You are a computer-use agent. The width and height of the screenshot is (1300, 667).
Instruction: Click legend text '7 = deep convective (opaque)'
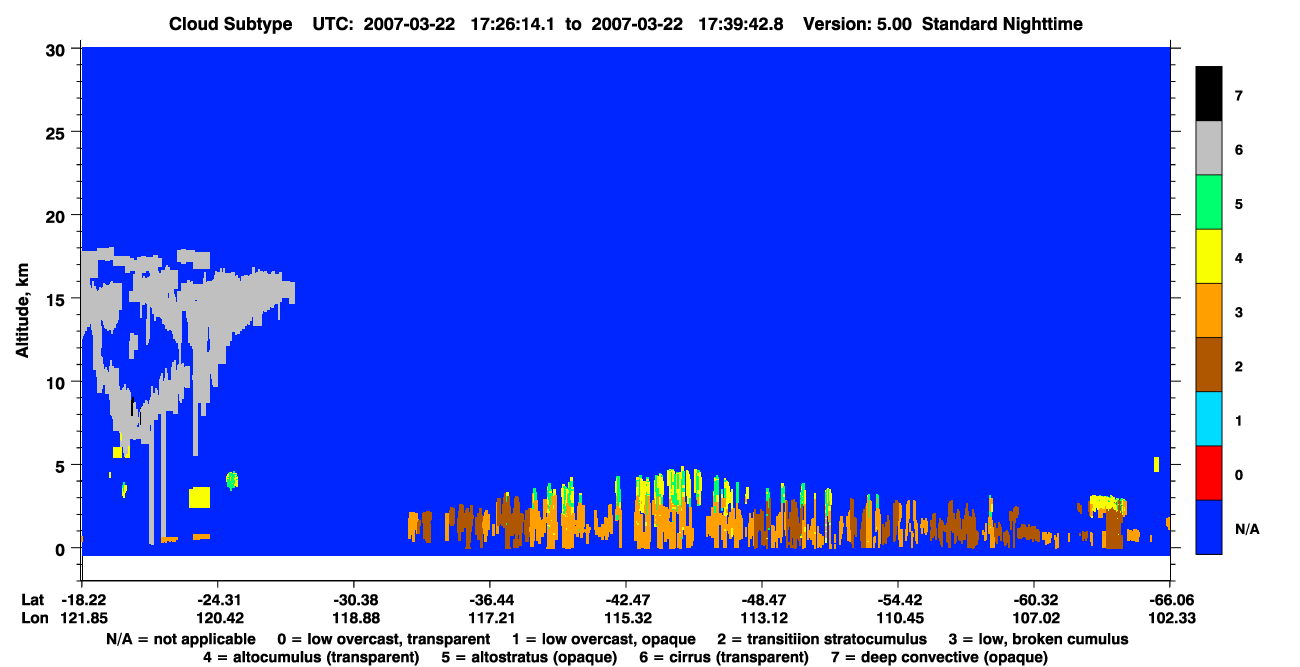click(x=940, y=657)
